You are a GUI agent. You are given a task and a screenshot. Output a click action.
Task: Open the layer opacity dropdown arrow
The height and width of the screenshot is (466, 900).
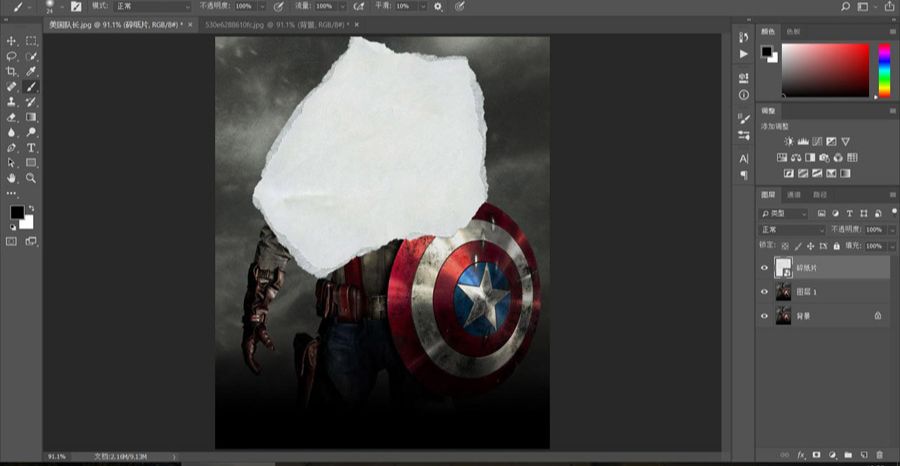click(891, 230)
